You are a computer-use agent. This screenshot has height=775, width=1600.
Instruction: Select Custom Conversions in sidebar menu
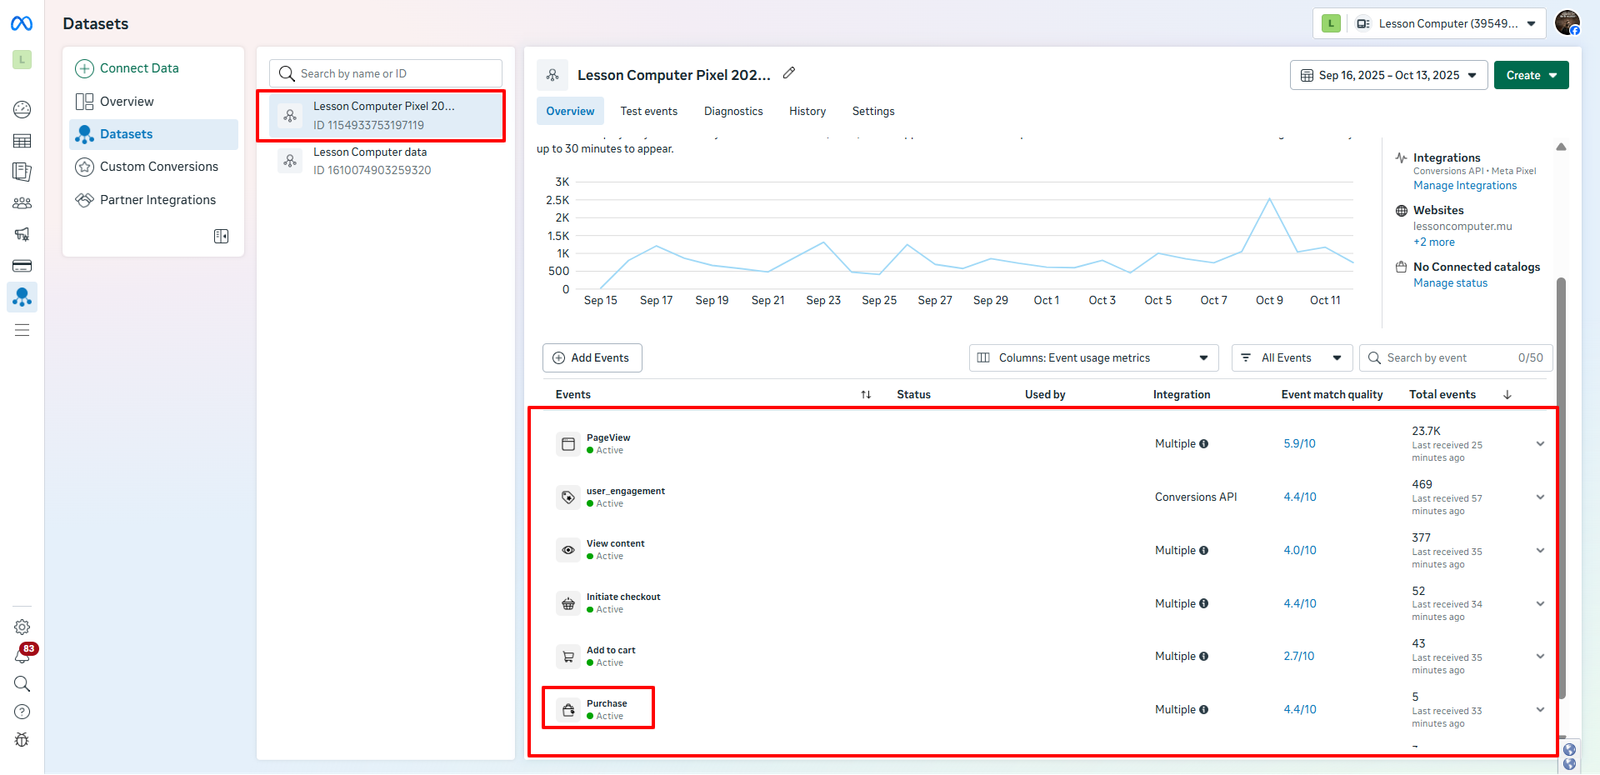click(158, 167)
